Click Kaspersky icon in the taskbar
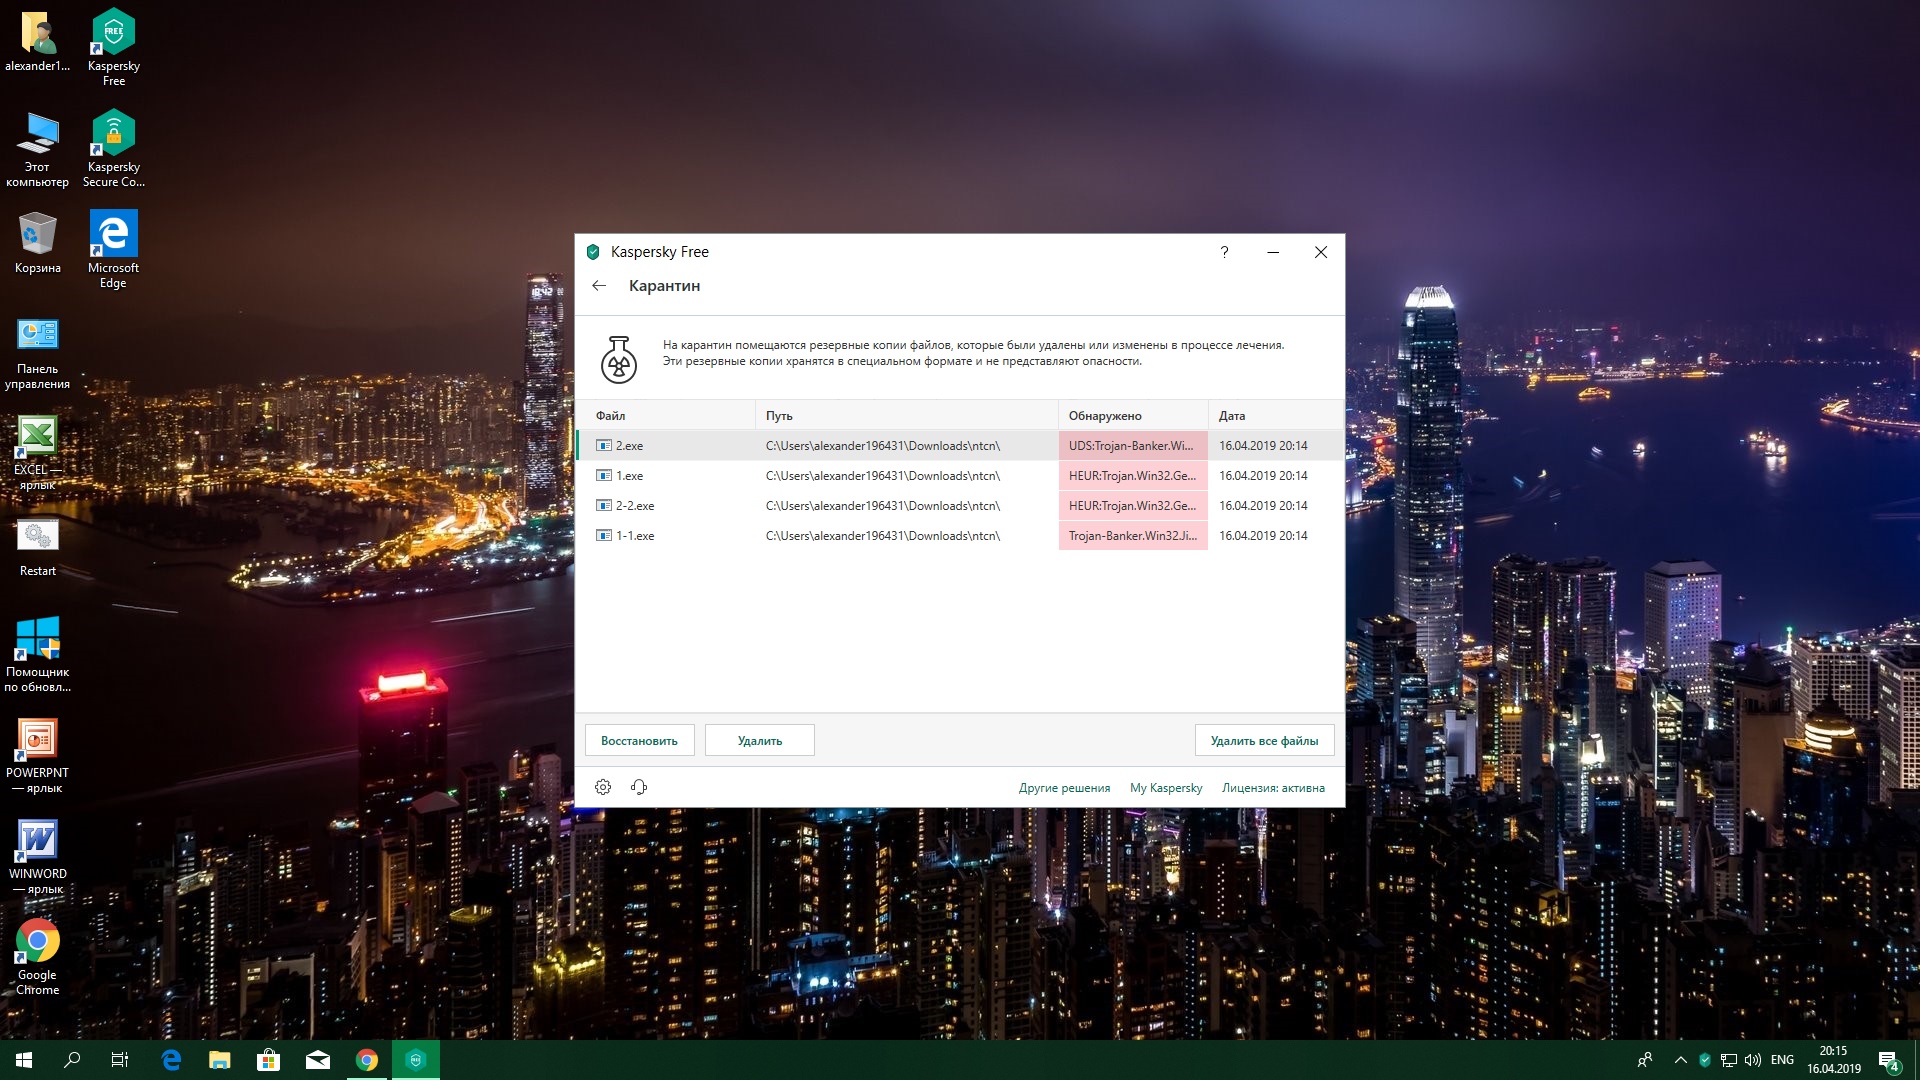 pyautogui.click(x=416, y=1060)
